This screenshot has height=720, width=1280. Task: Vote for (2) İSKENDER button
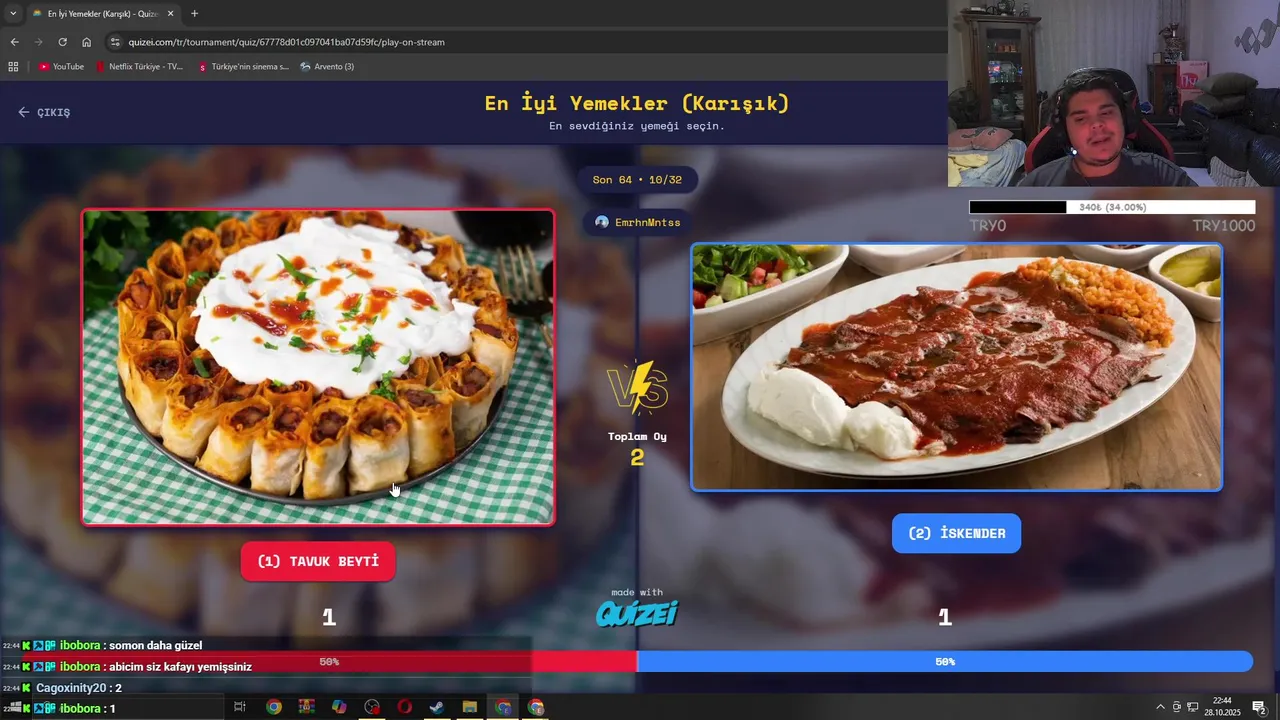pos(956,533)
